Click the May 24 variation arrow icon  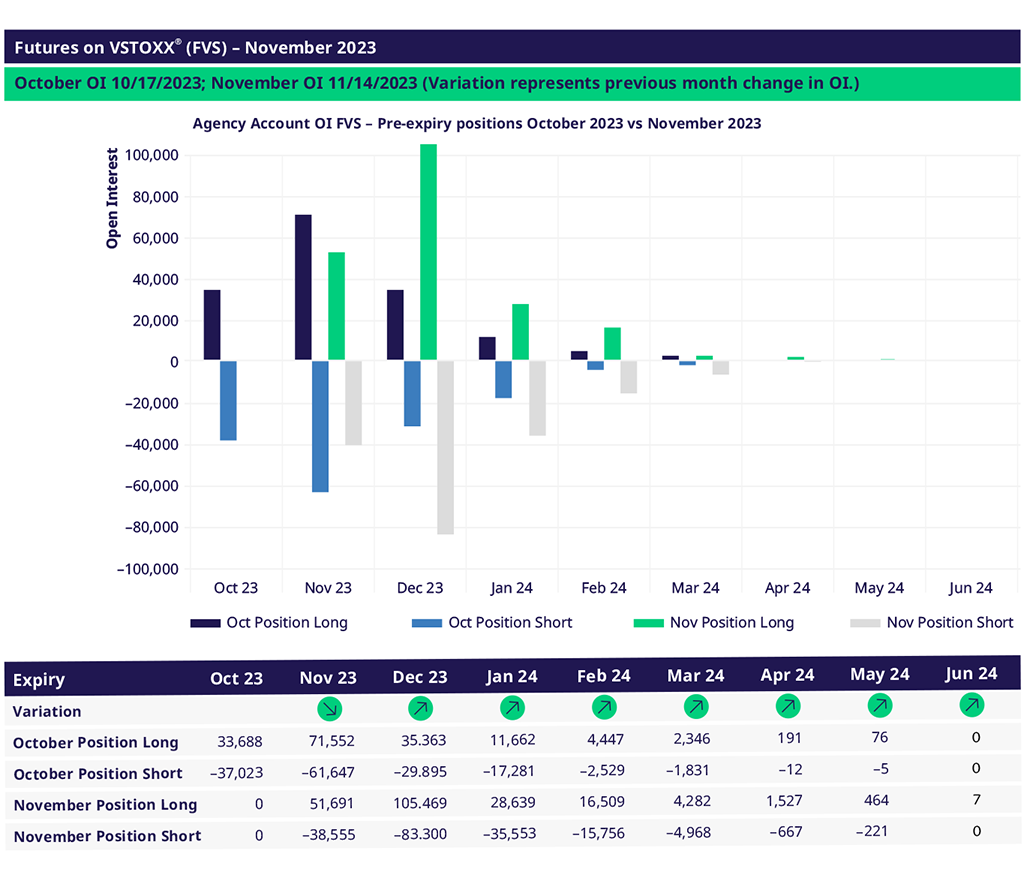pos(879,706)
